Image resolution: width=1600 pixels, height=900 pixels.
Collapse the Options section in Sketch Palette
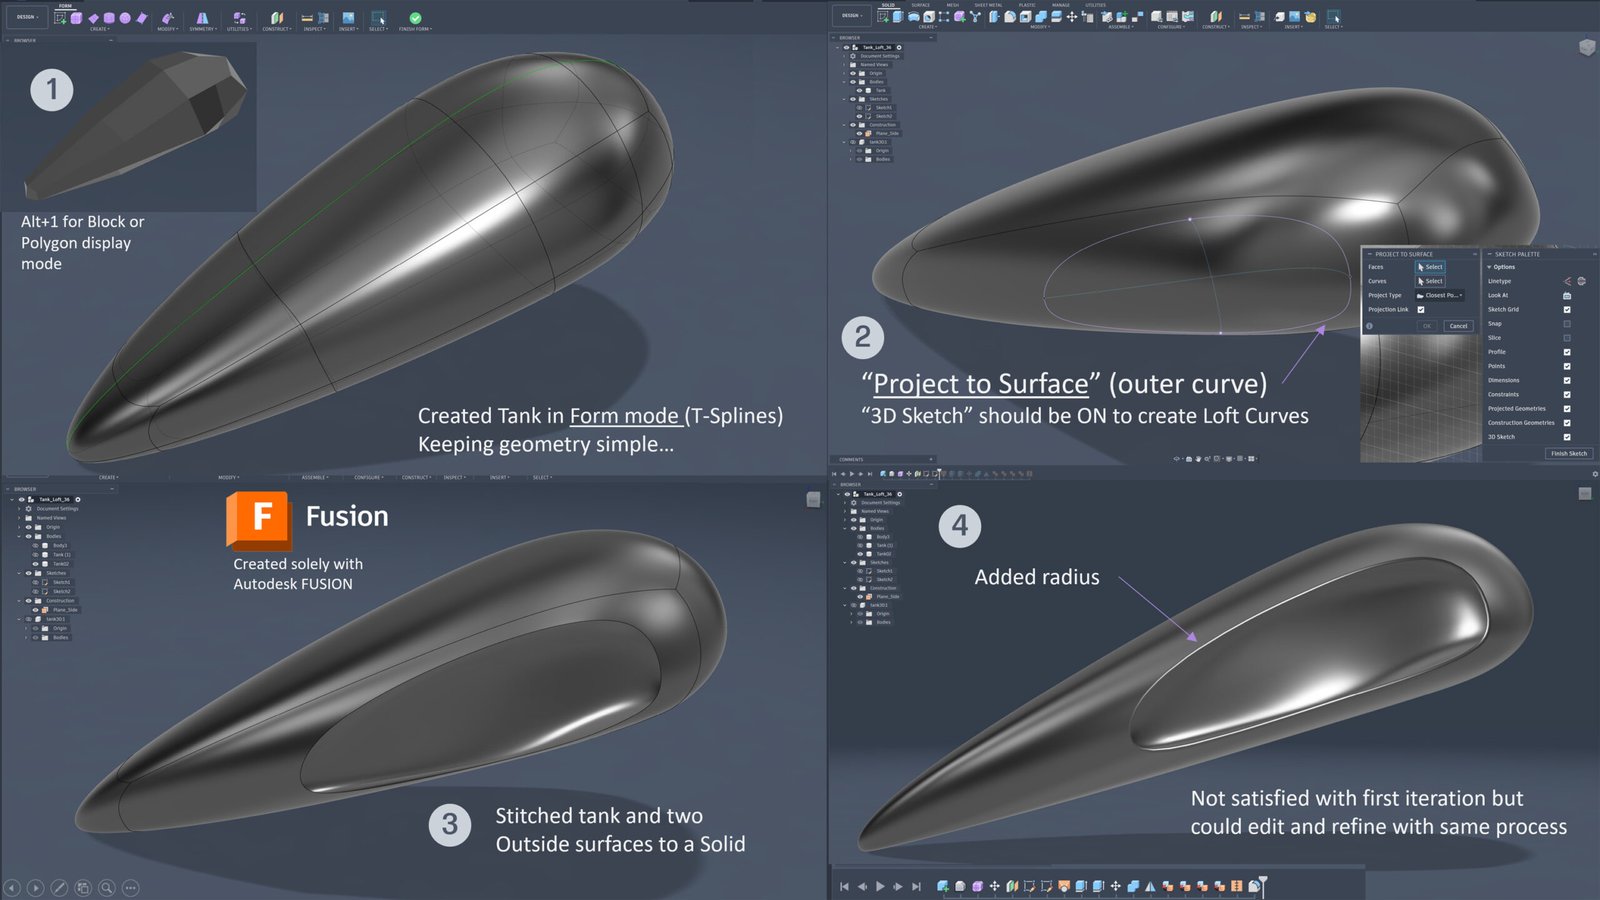(1489, 267)
